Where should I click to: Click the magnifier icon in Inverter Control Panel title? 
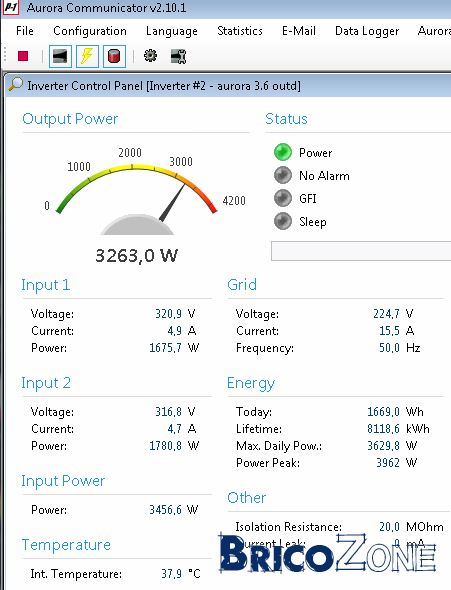tap(16, 84)
